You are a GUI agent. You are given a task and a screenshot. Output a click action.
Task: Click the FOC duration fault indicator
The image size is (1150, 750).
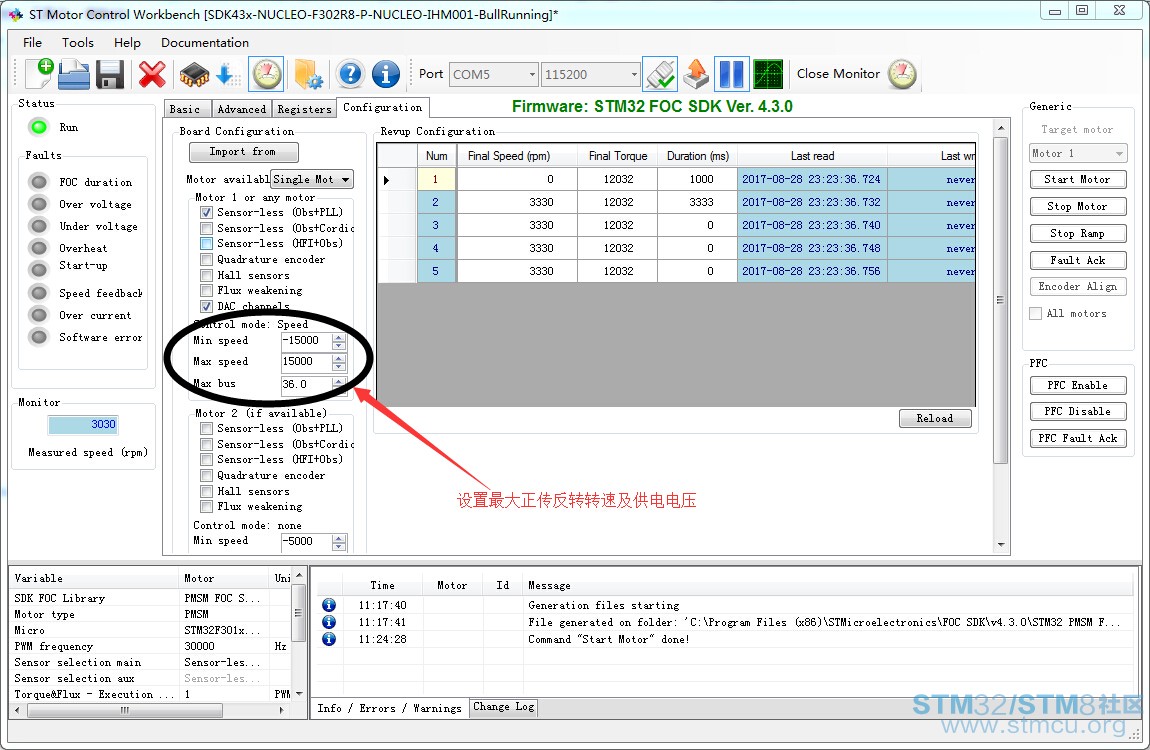pyautogui.click(x=39, y=181)
